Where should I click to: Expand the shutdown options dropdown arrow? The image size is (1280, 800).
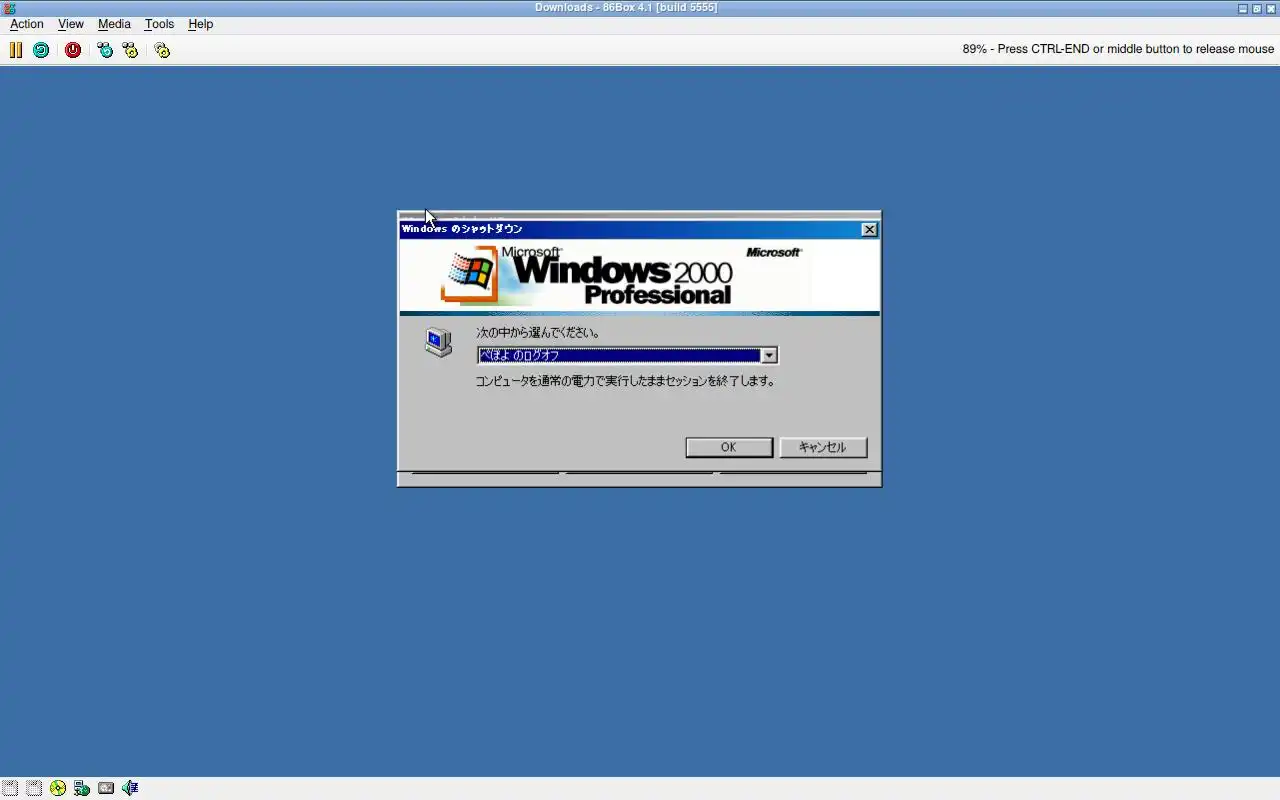[x=769, y=355]
